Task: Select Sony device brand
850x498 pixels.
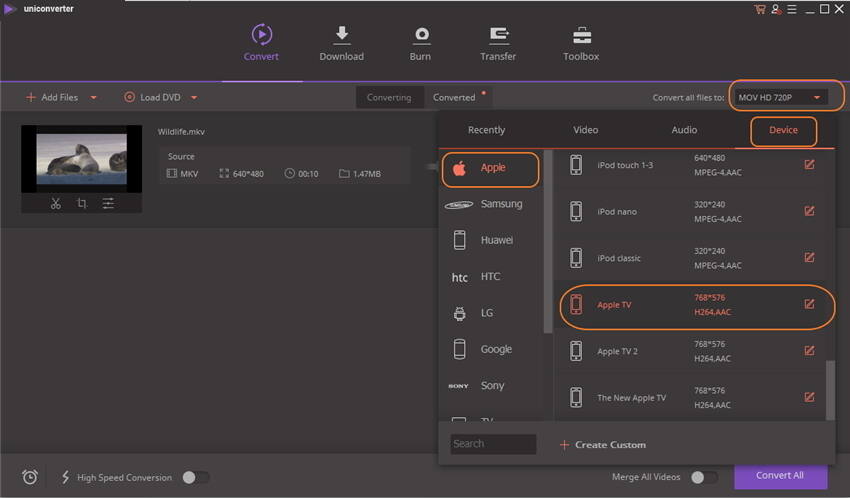Action: [490, 386]
